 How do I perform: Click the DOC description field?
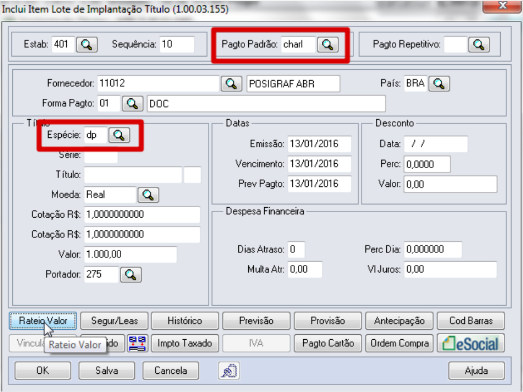(266, 104)
